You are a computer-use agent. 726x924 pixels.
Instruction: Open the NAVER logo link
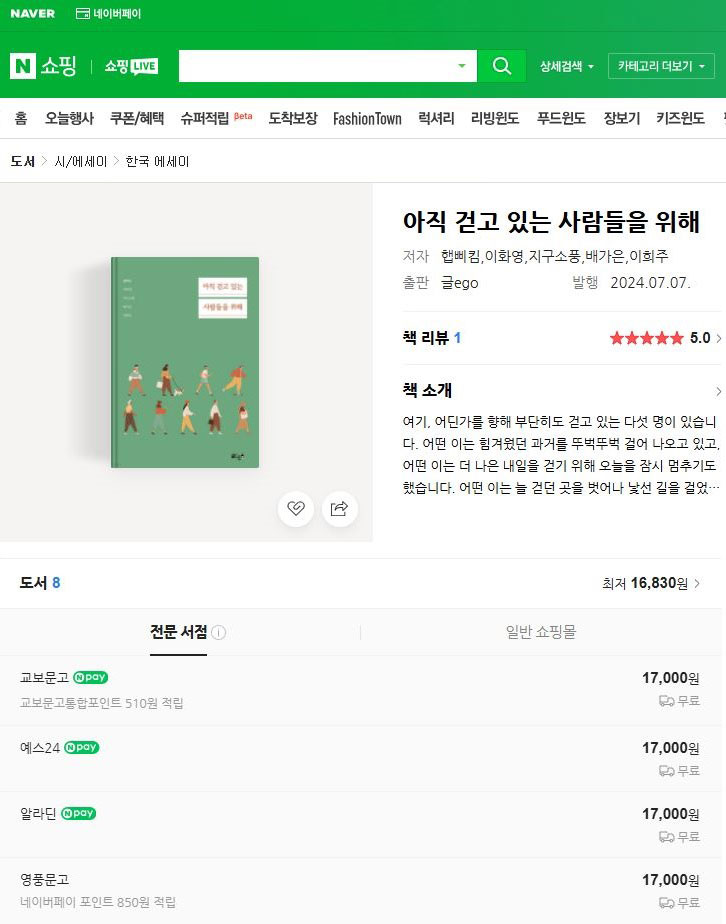(32, 14)
